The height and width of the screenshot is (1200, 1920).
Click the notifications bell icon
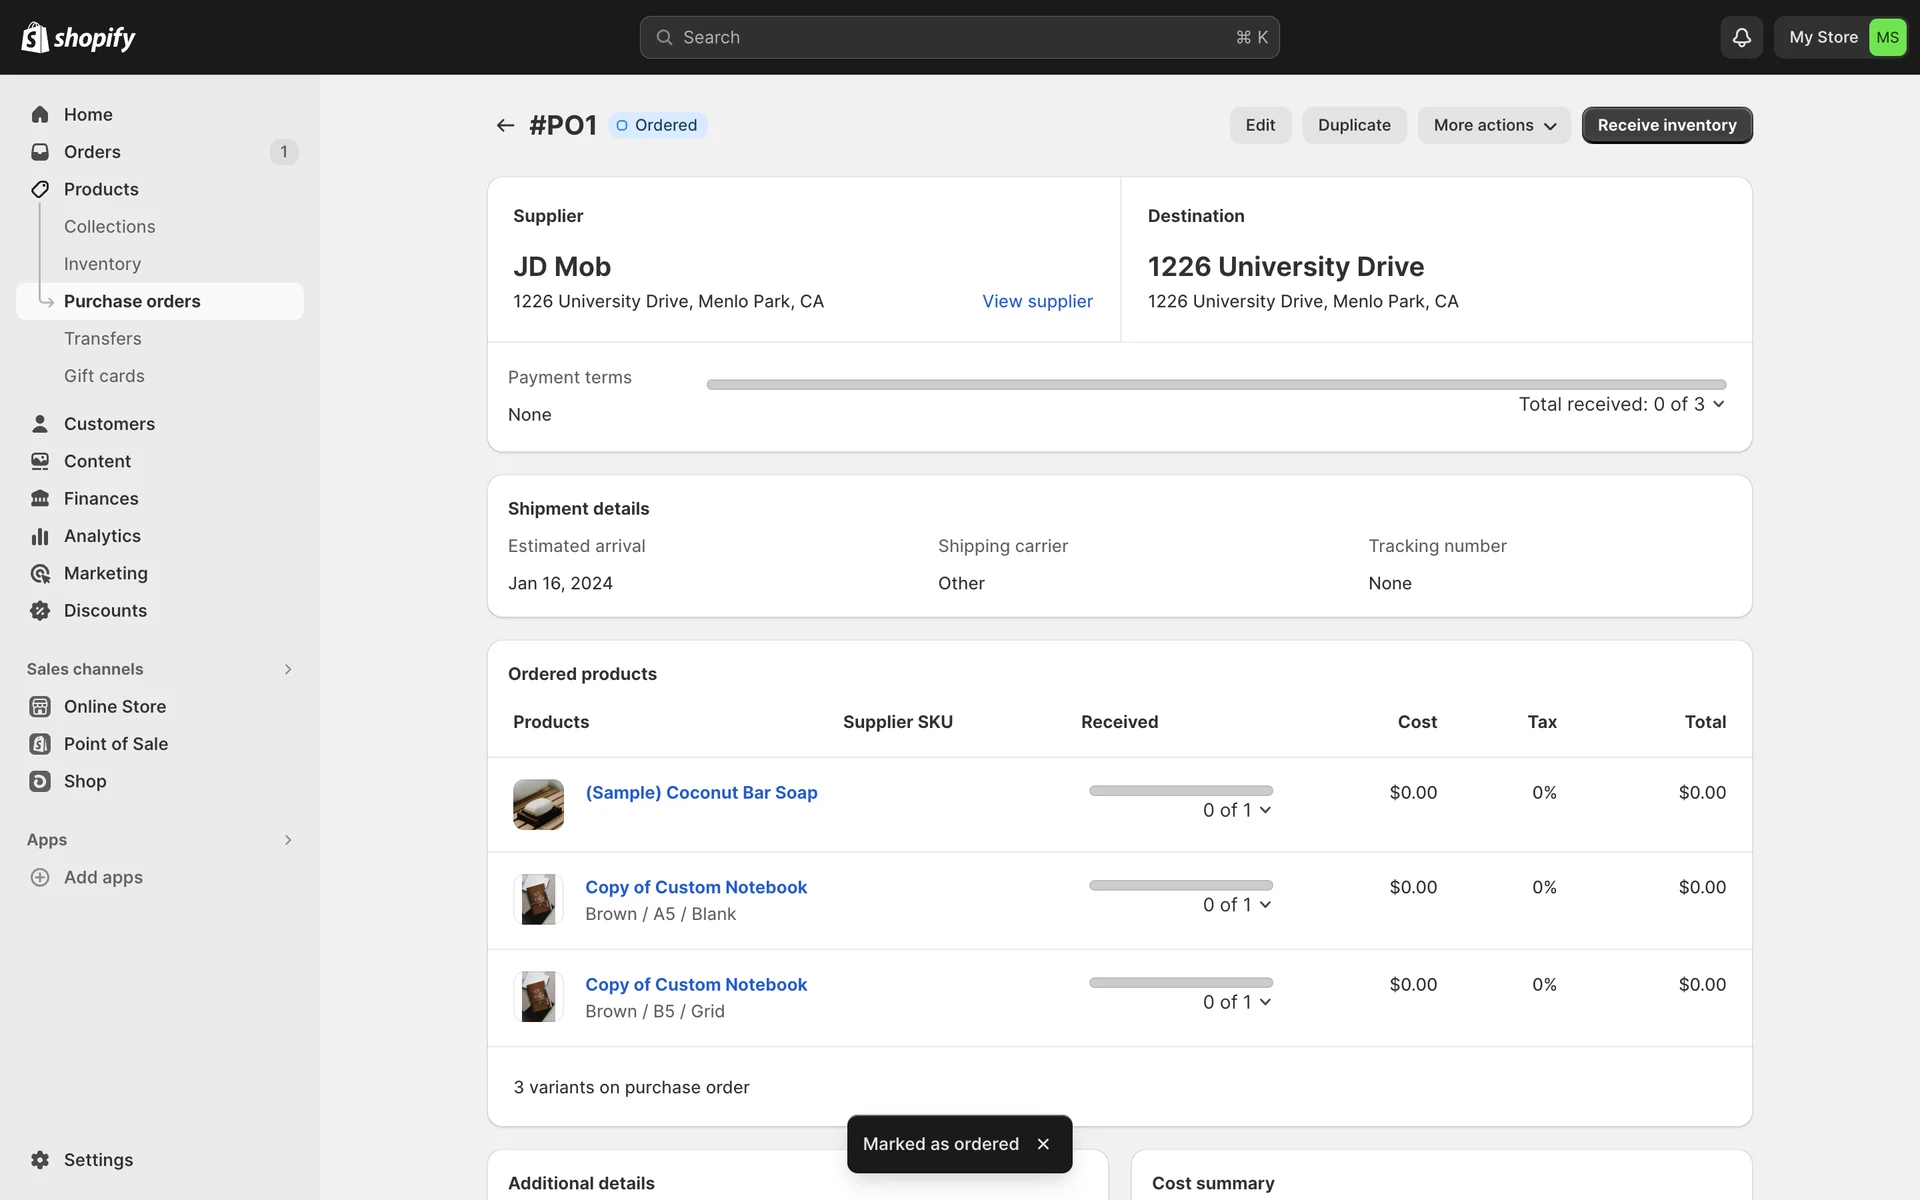click(x=1741, y=37)
